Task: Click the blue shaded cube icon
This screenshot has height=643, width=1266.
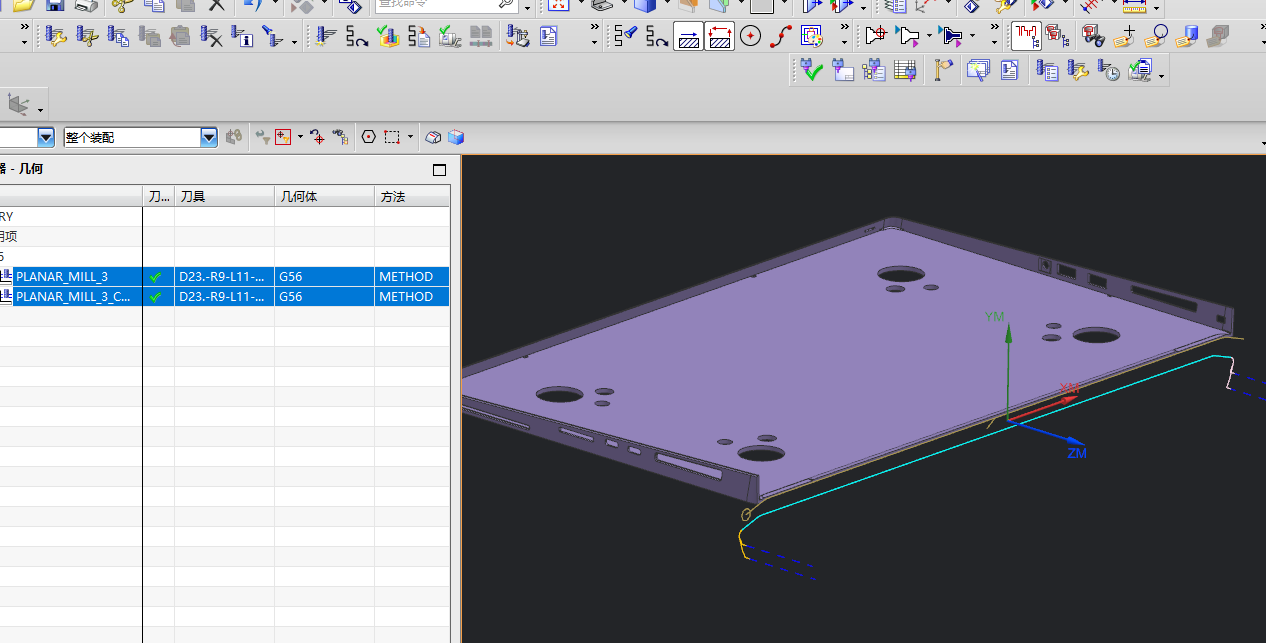Action: click(456, 137)
